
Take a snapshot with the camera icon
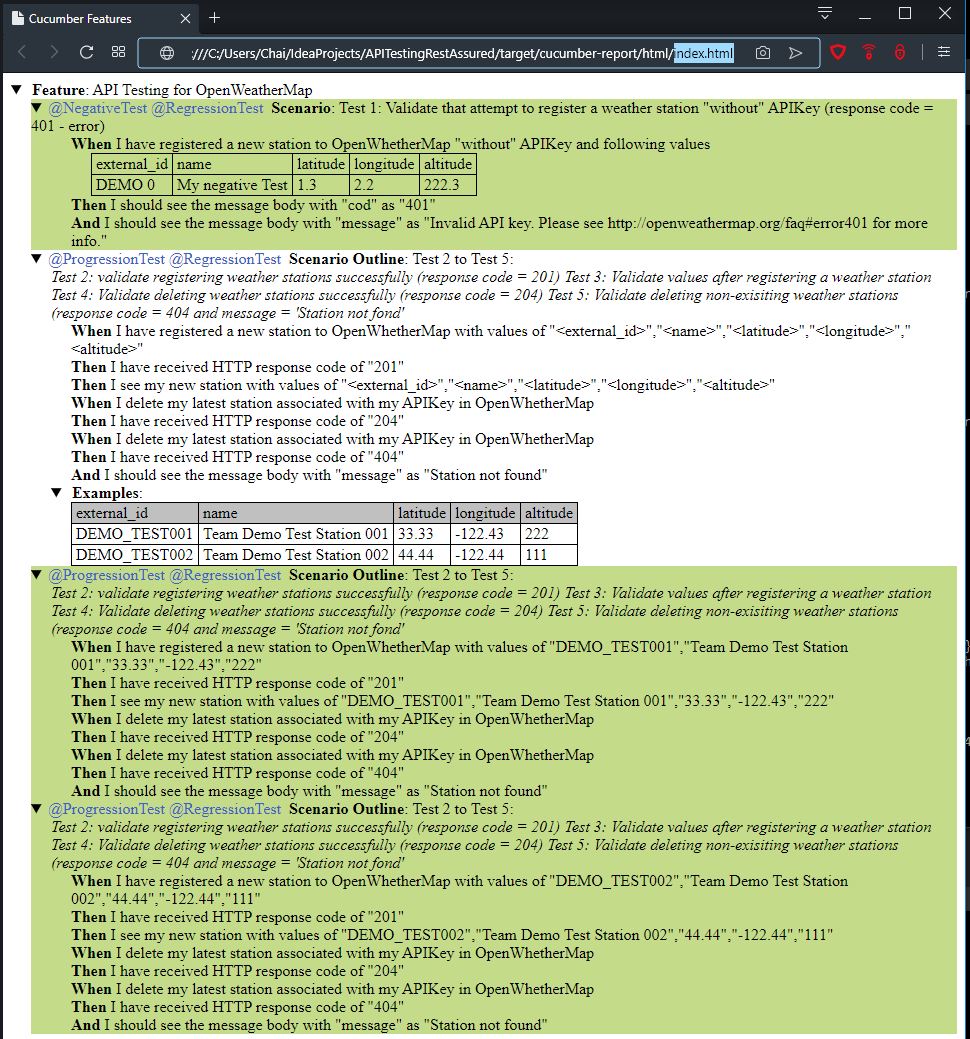763,53
